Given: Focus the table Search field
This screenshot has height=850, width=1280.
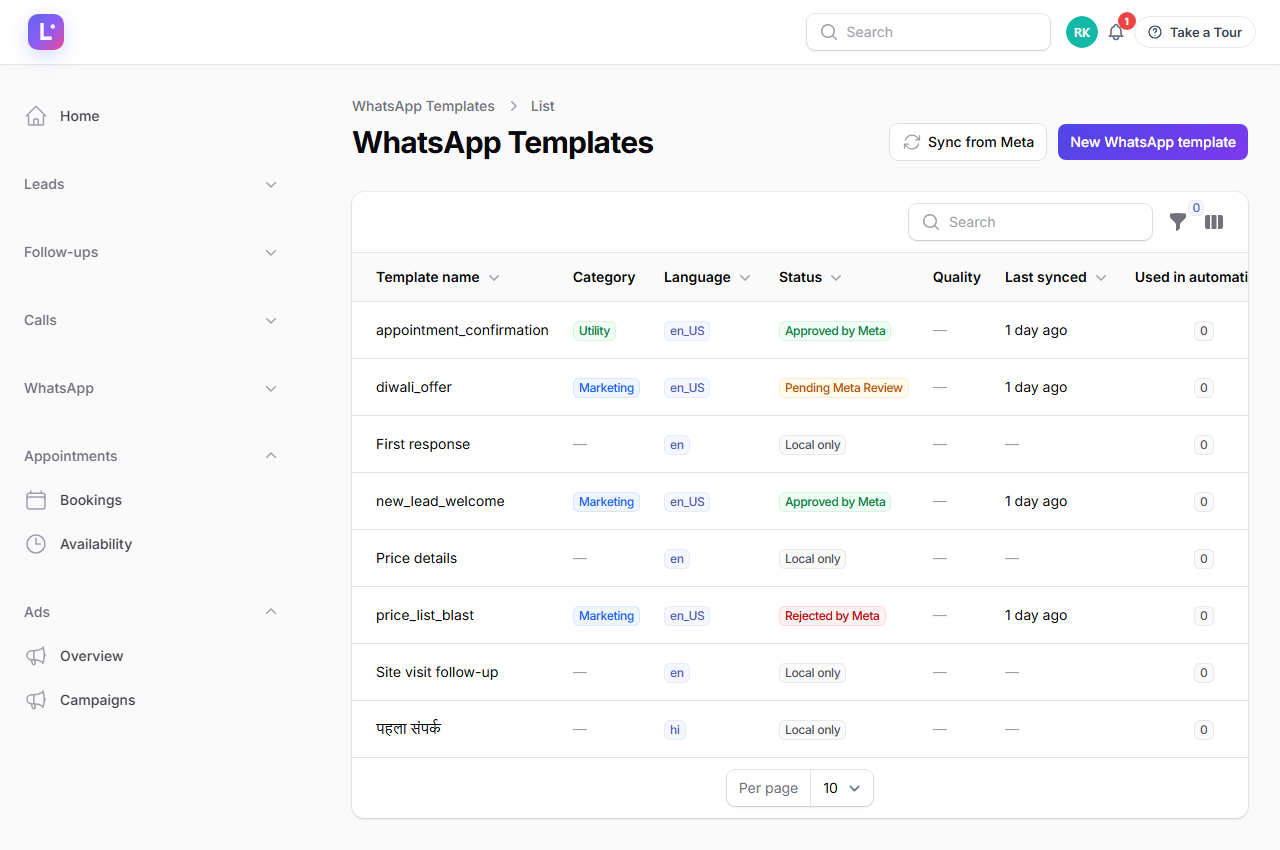Looking at the screenshot, I should pyautogui.click(x=1030, y=222).
